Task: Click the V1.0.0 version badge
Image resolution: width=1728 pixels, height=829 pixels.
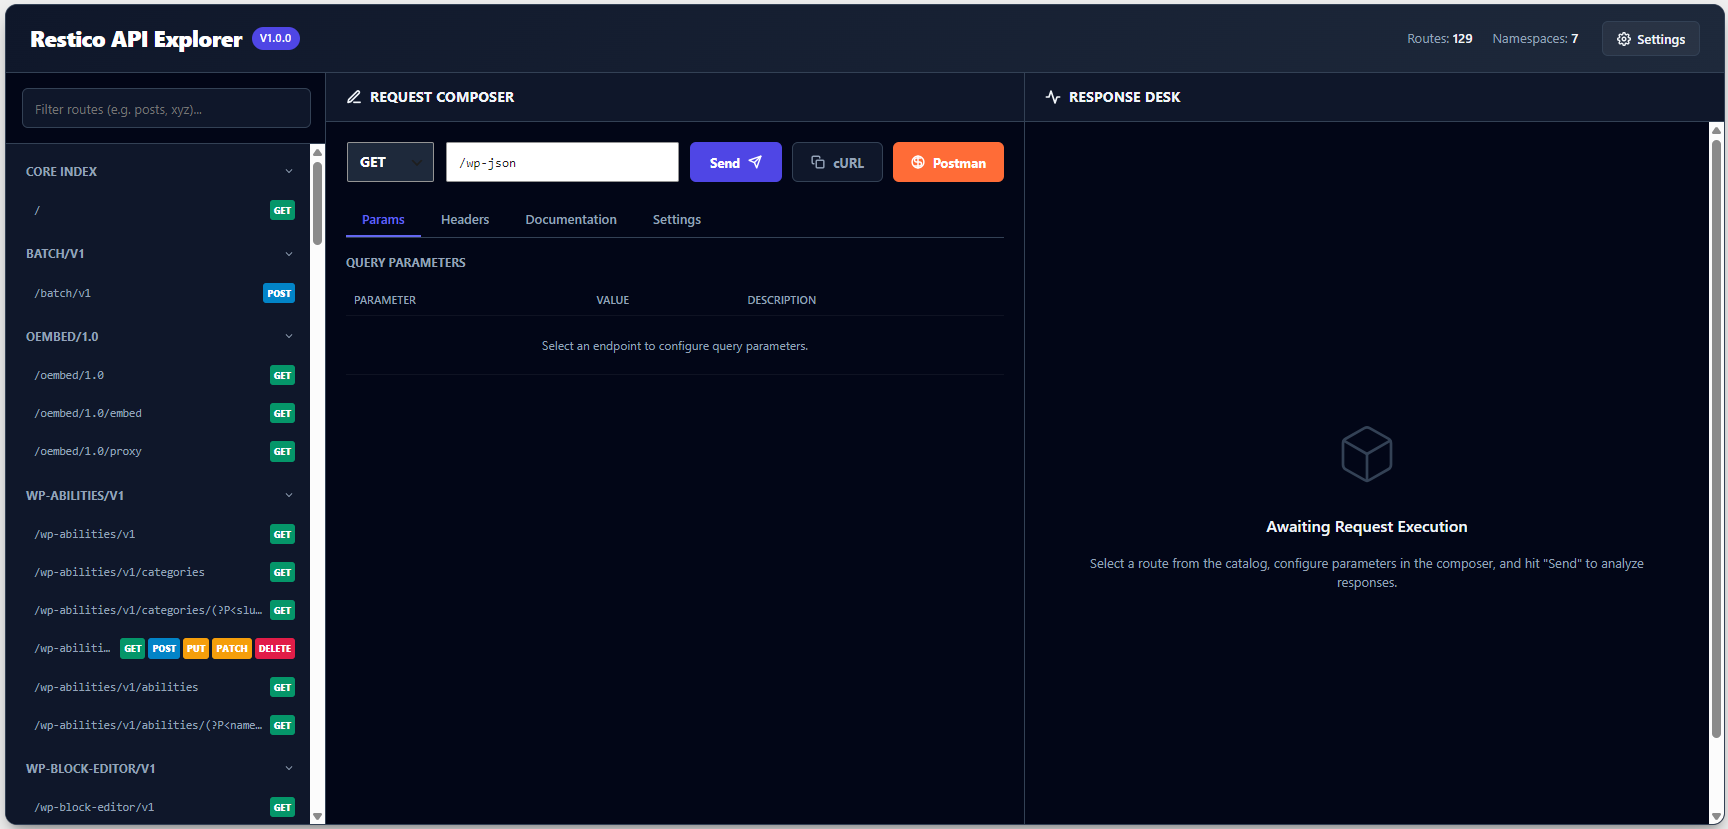Action: [x=276, y=38]
